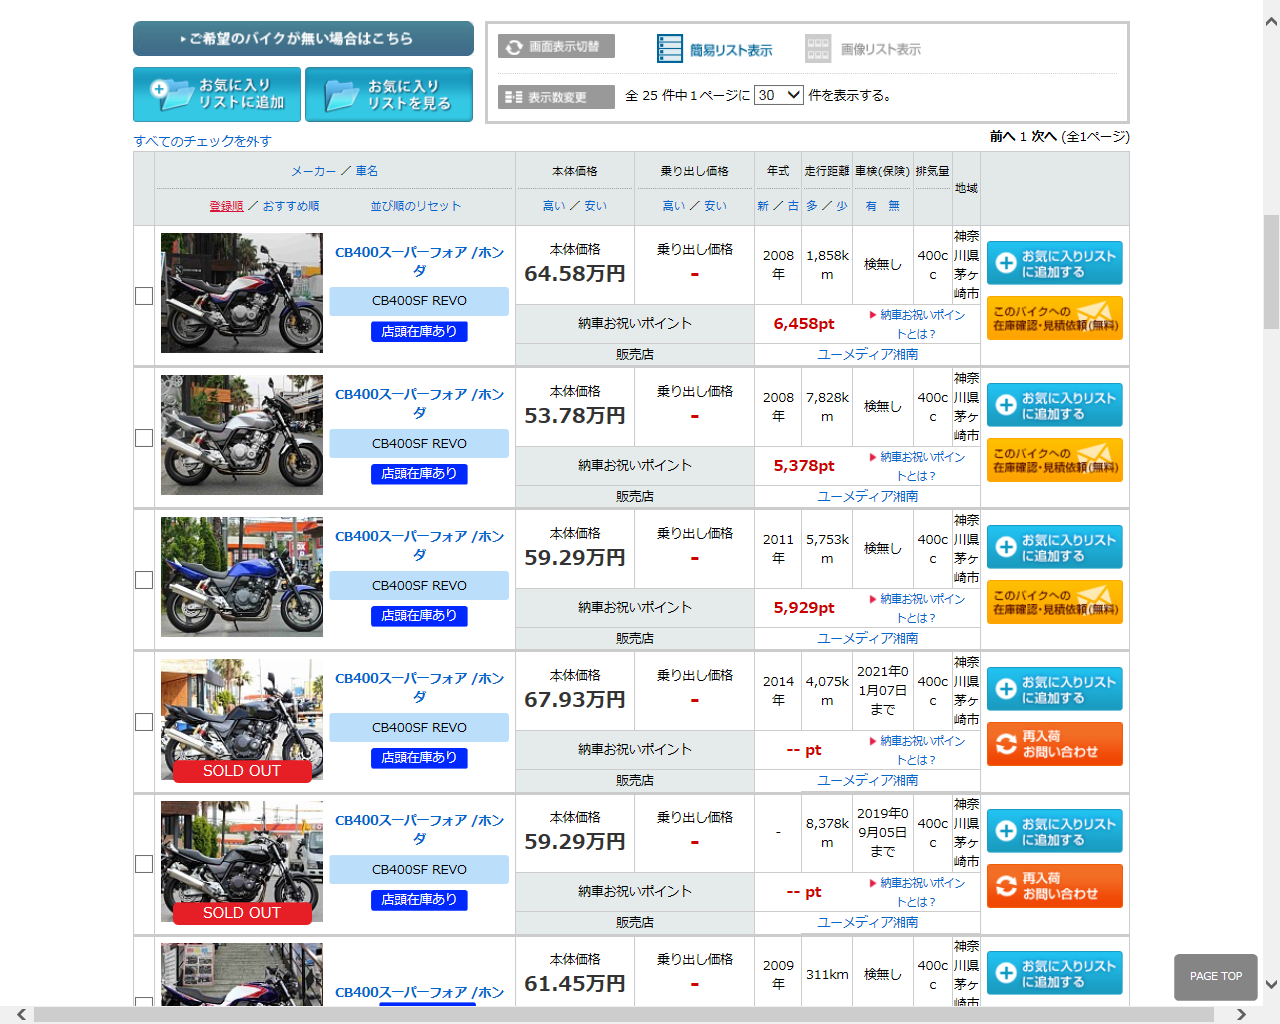
Task: Open the 67.93万円 bike's SOLD OUT thumbnail
Action: click(x=242, y=719)
